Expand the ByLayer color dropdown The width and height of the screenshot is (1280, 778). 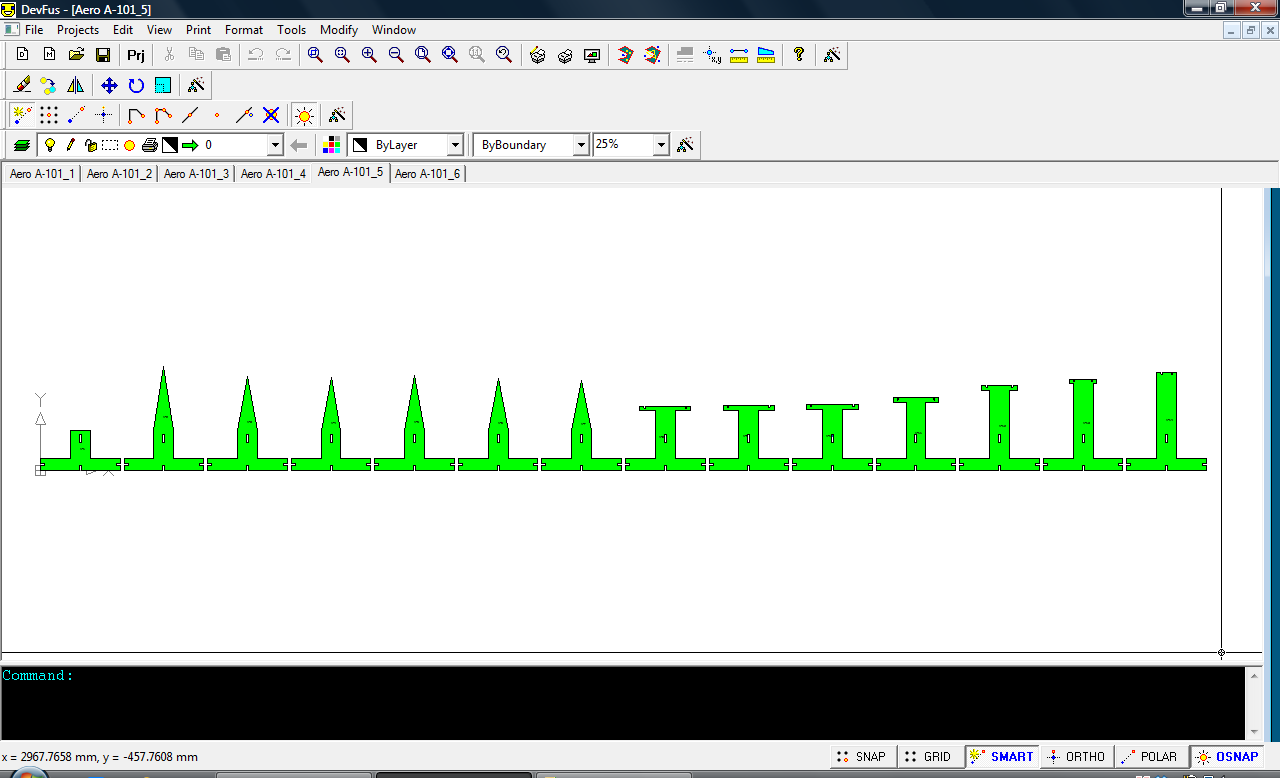coord(455,145)
